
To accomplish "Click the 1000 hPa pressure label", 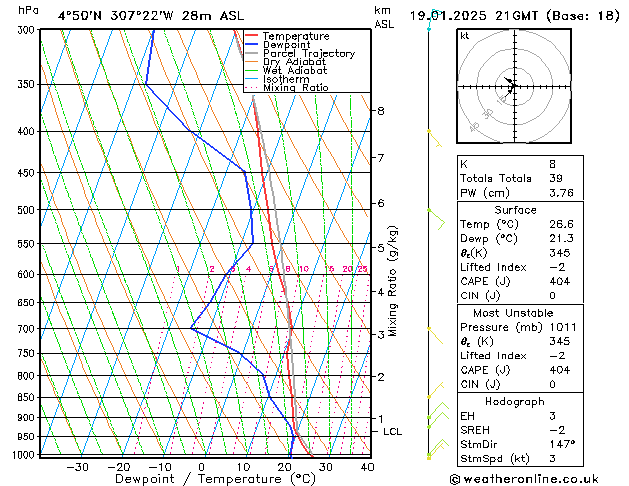I will tap(26, 455).
